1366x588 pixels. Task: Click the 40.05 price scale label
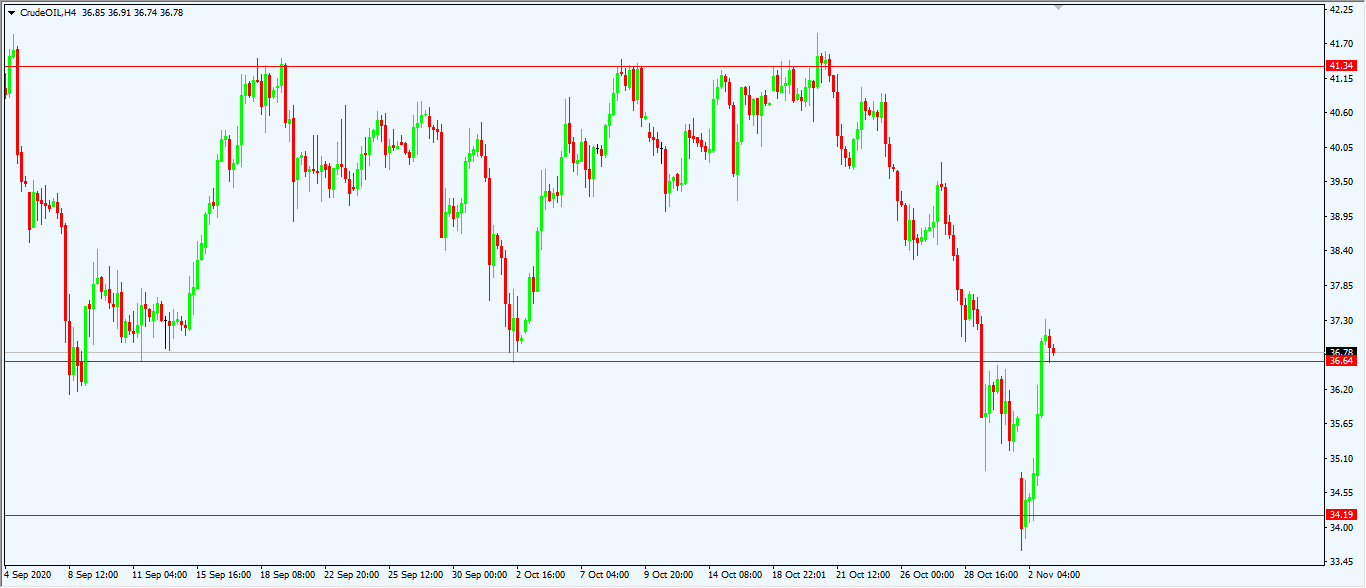tap(1341, 147)
